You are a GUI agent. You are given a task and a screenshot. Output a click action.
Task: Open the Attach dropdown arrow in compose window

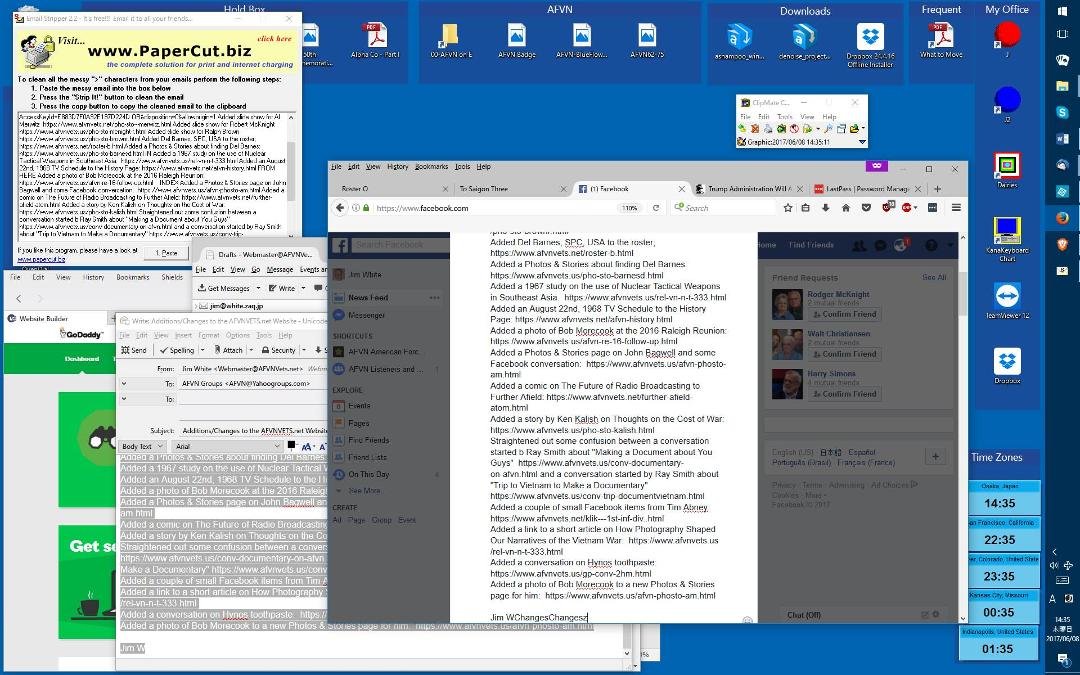pos(249,350)
